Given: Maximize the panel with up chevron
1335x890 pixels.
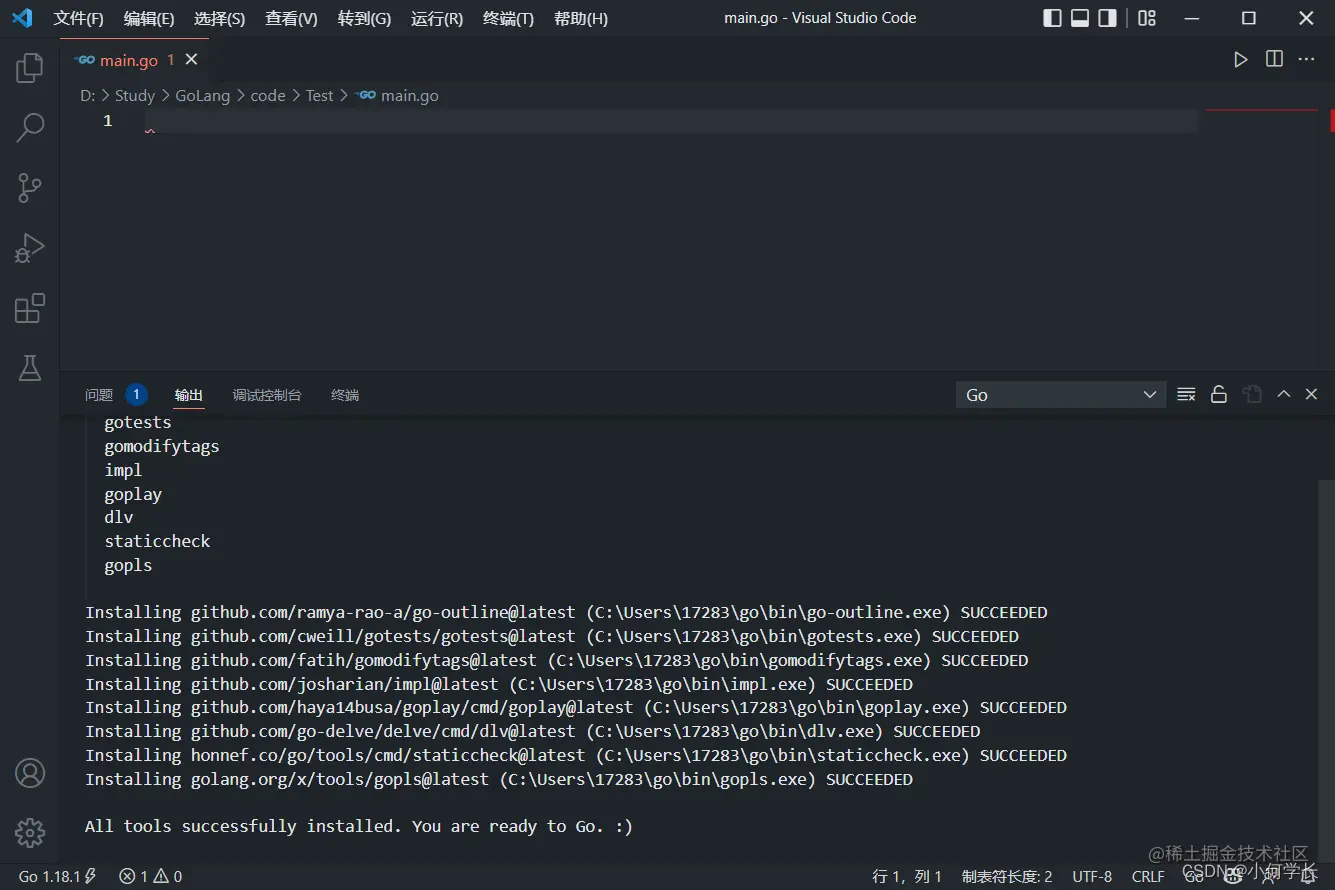Looking at the screenshot, I should coord(1284,394).
